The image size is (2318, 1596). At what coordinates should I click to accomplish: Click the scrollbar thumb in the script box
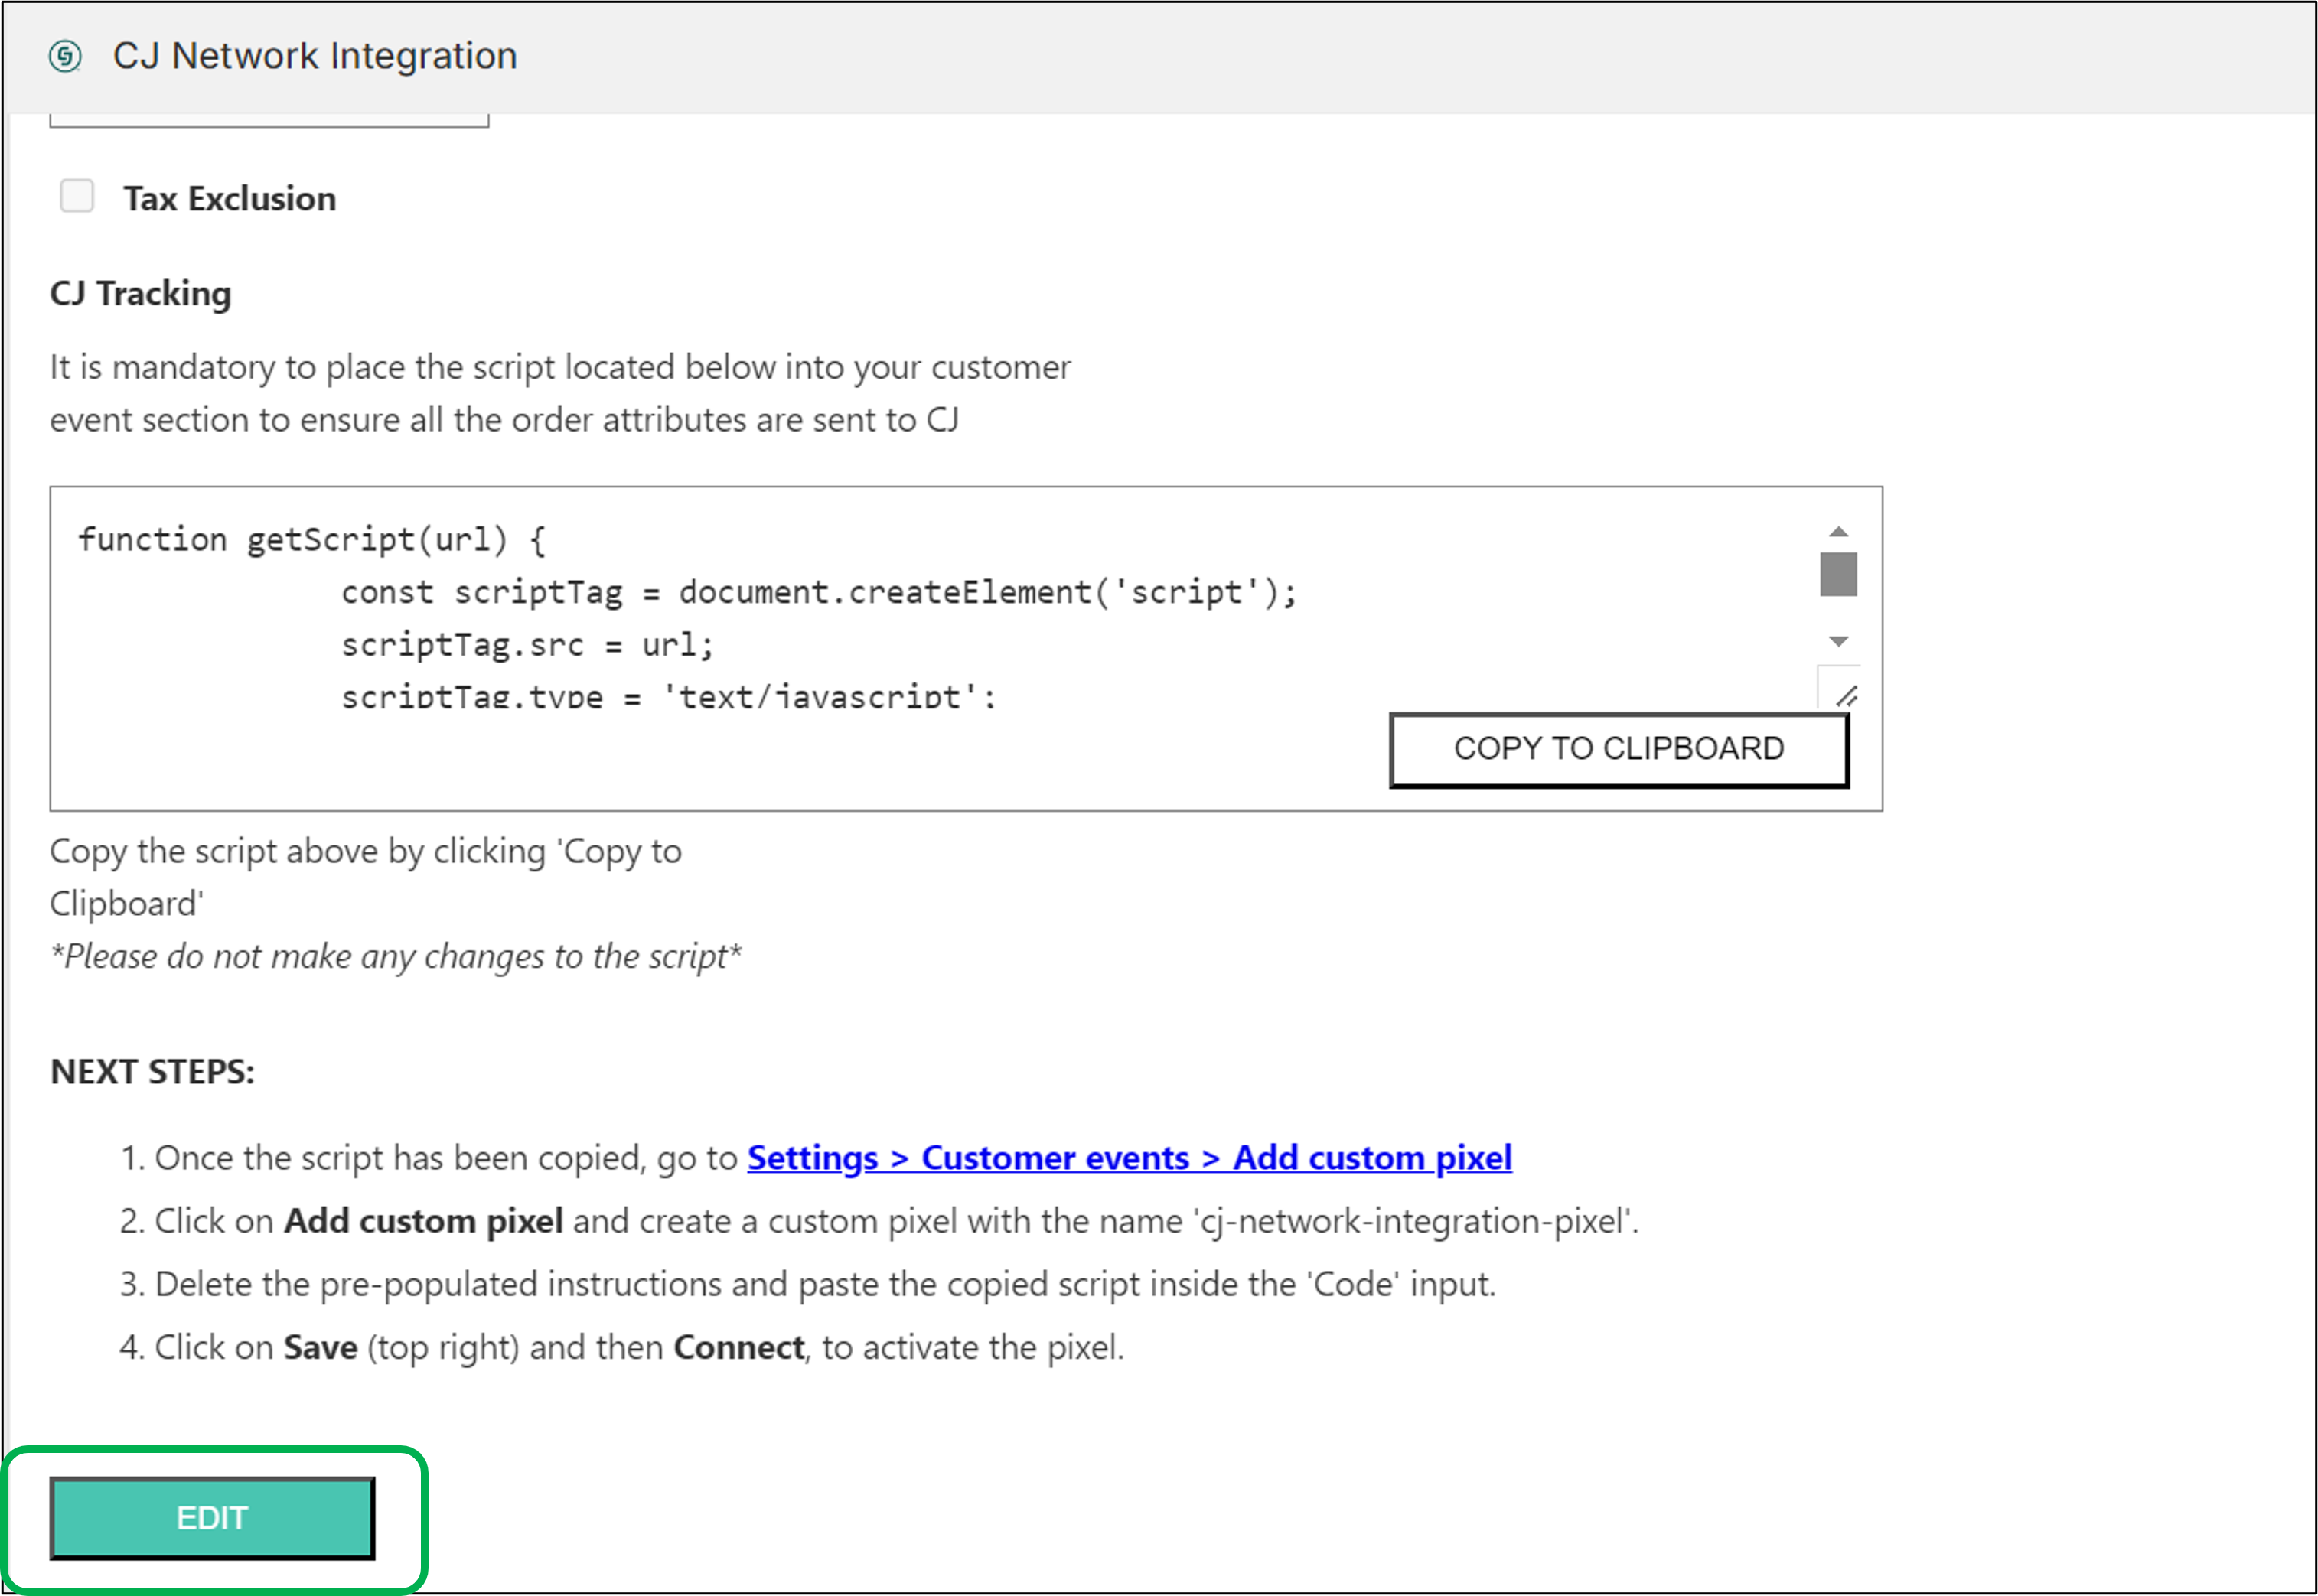(1838, 574)
